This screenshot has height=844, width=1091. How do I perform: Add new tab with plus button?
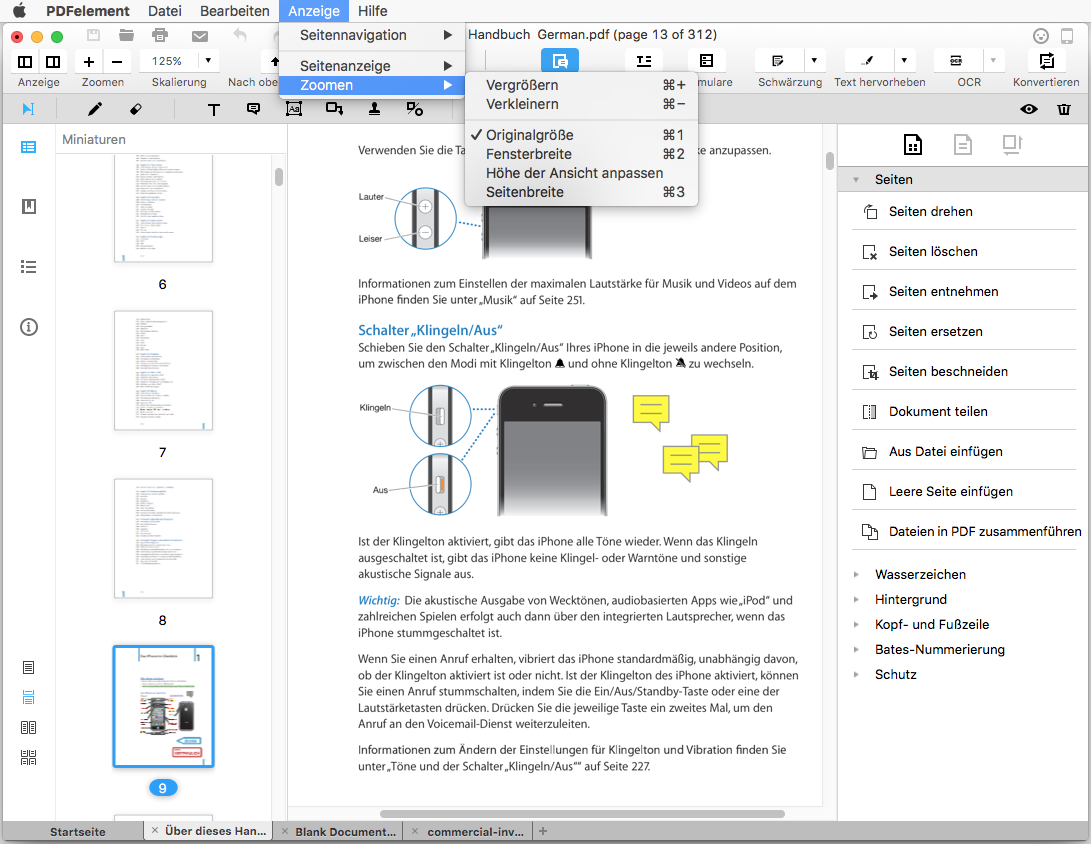543,831
